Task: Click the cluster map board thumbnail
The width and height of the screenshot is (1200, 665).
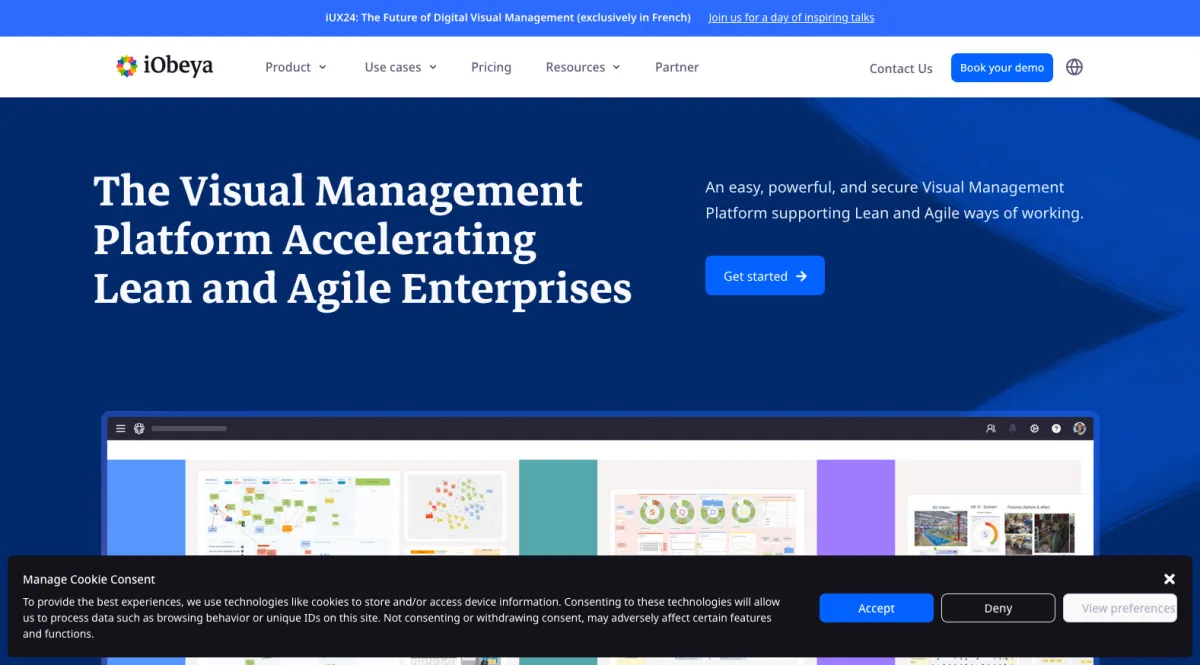Action: 455,506
